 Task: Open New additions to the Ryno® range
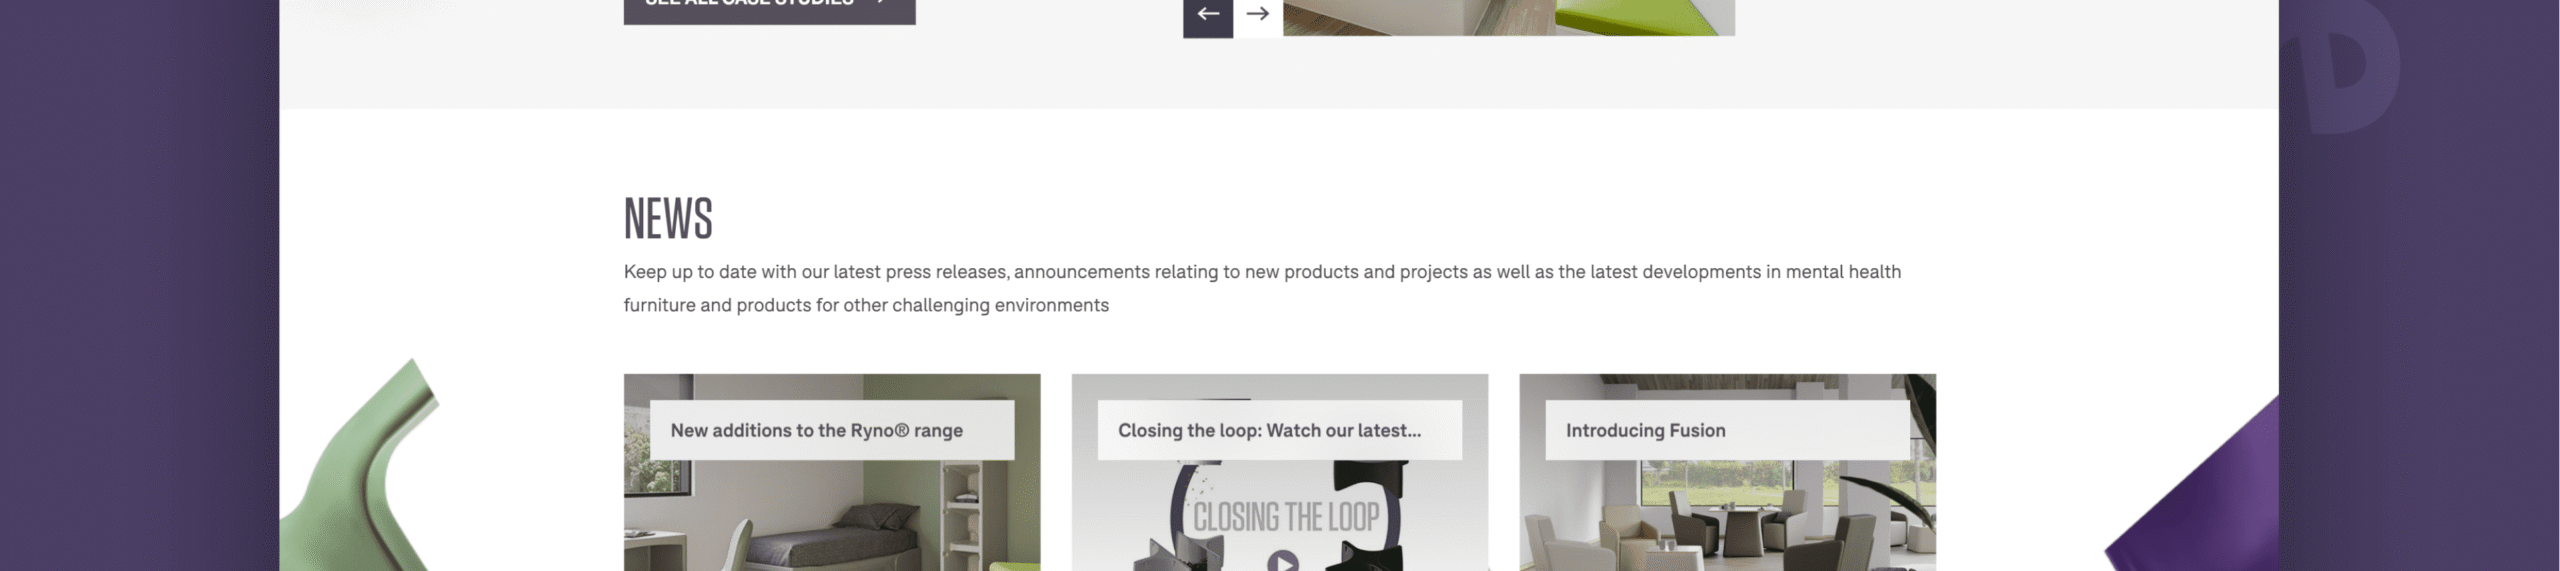click(x=816, y=431)
